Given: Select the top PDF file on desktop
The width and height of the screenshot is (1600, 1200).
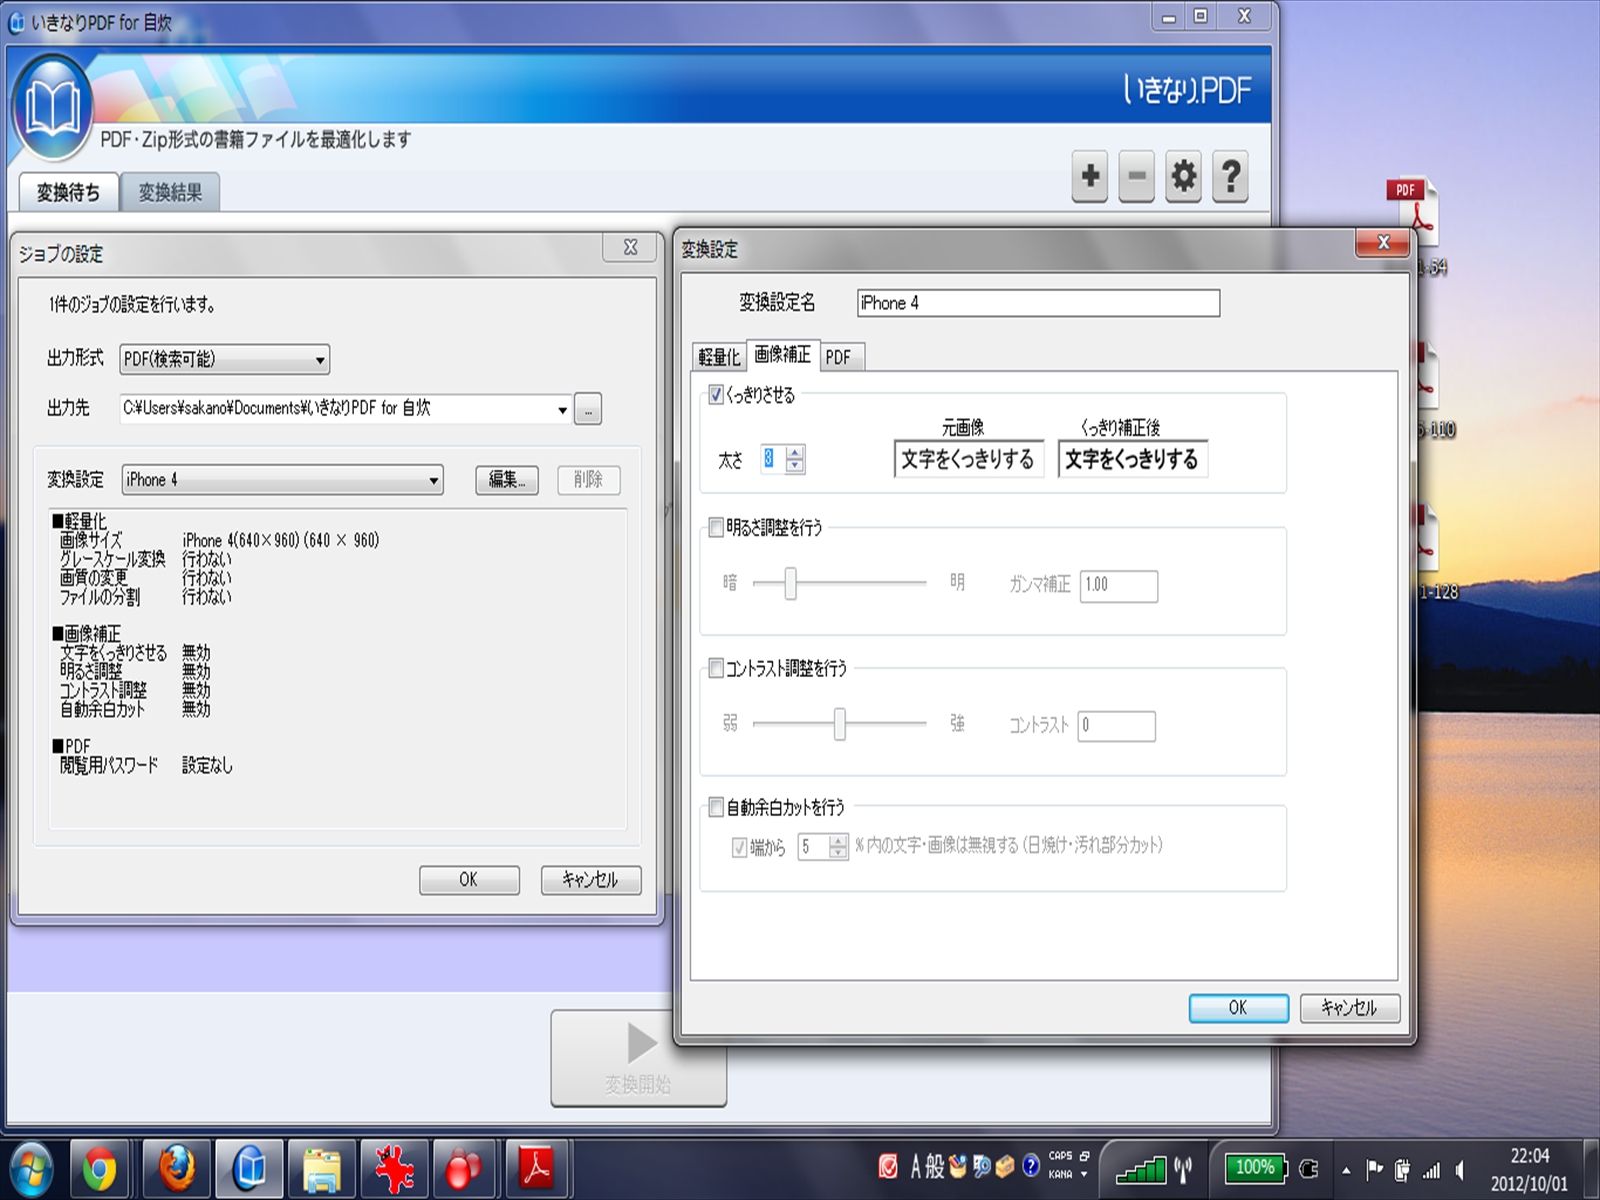Looking at the screenshot, I should click(x=1413, y=212).
